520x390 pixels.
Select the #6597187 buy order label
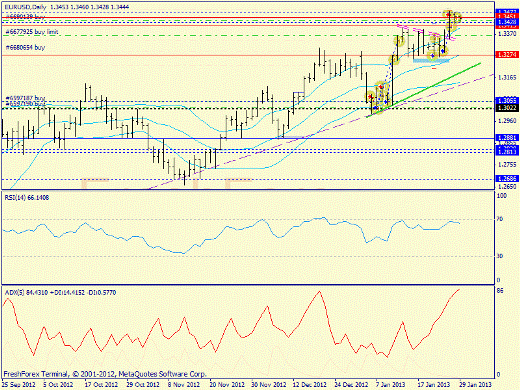pos(25,98)
